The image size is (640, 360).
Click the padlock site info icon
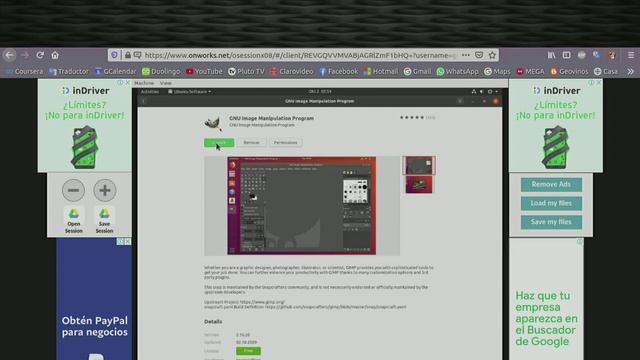[x=128, y=55]
